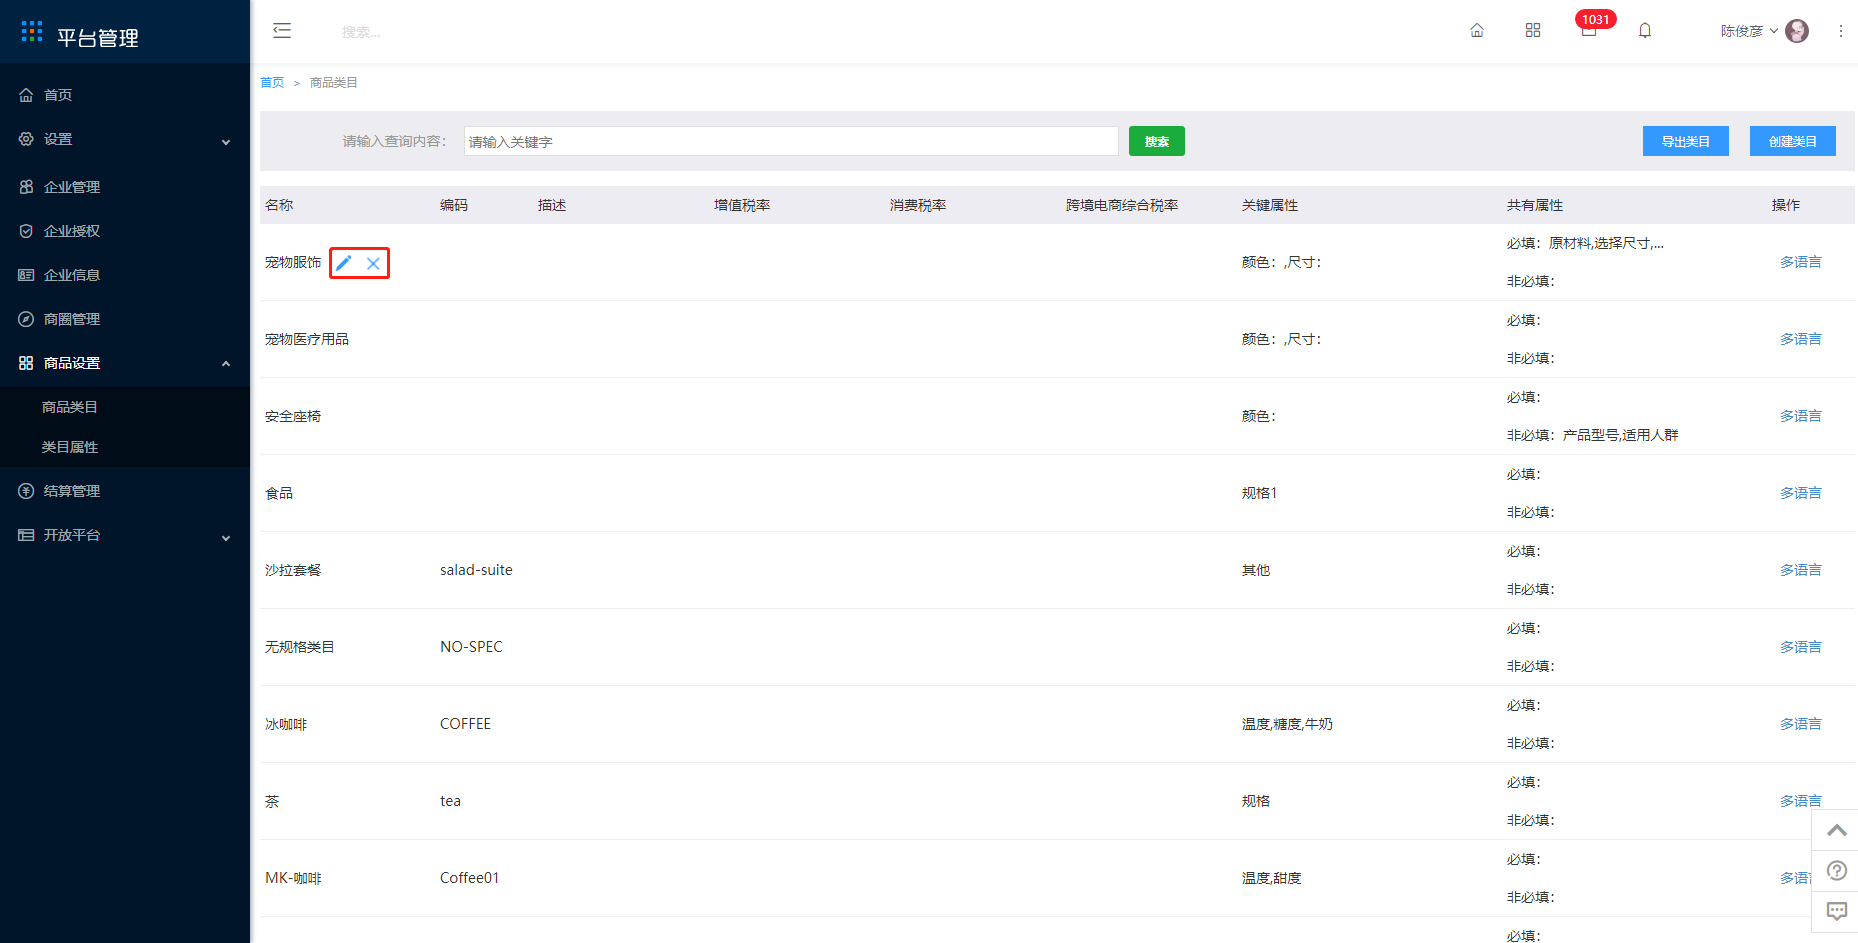Click the 名称 column header

point(279,205)
